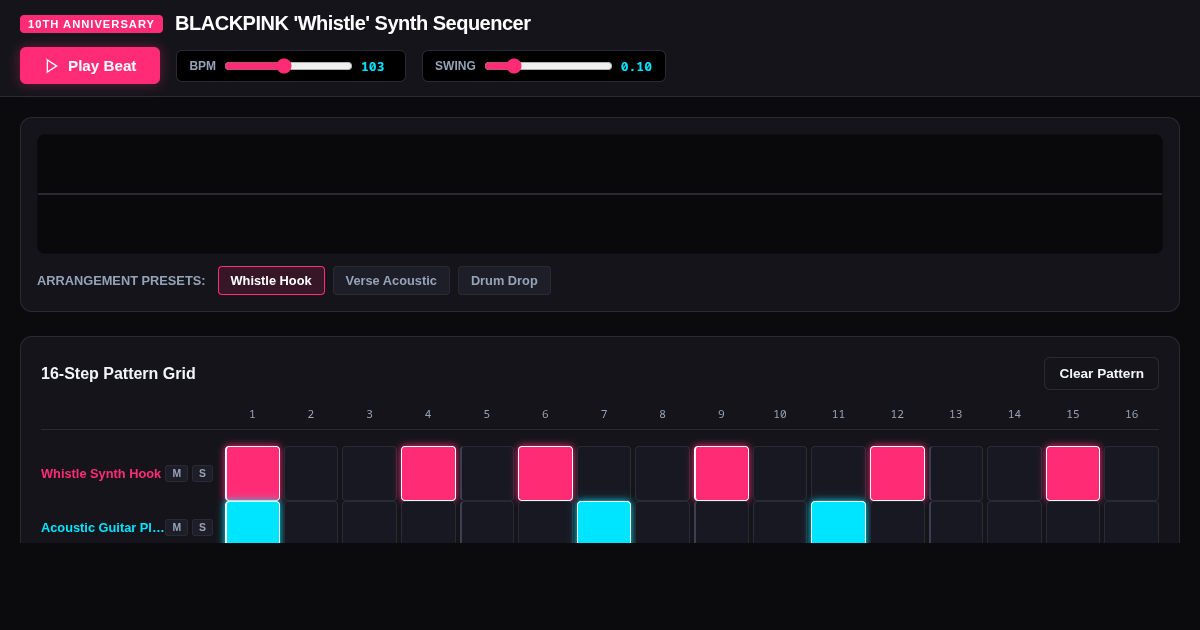The width and height of the screenshot is (1200, 630).
Task: Toggle Whistle Synth Hook step 1
Action: [x=252, y=473]
